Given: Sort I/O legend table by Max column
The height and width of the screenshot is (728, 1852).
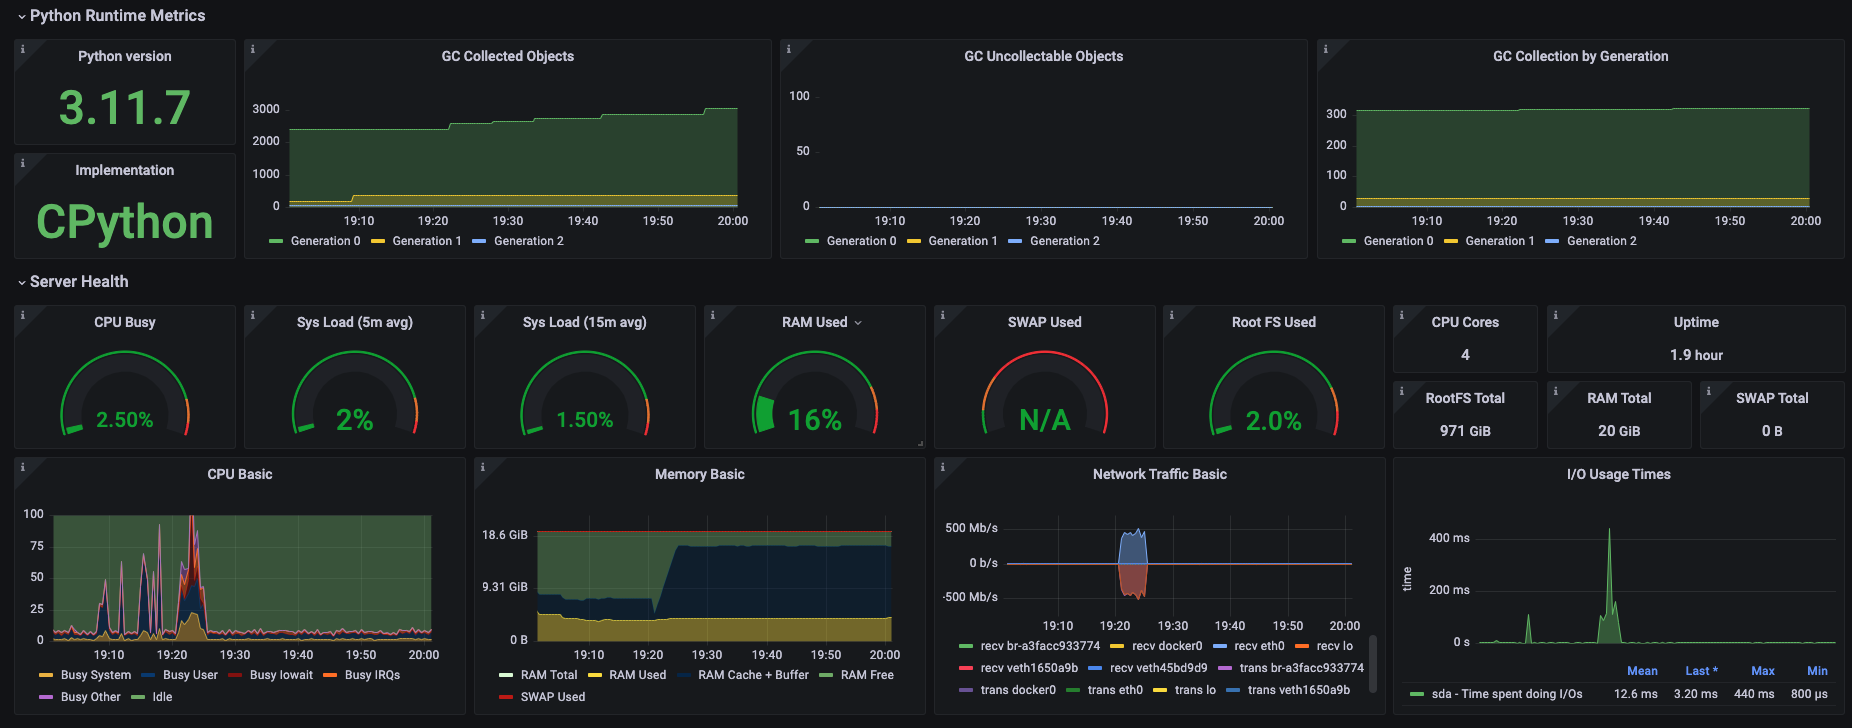Looking at the screenshot, I should point(1762,671).
